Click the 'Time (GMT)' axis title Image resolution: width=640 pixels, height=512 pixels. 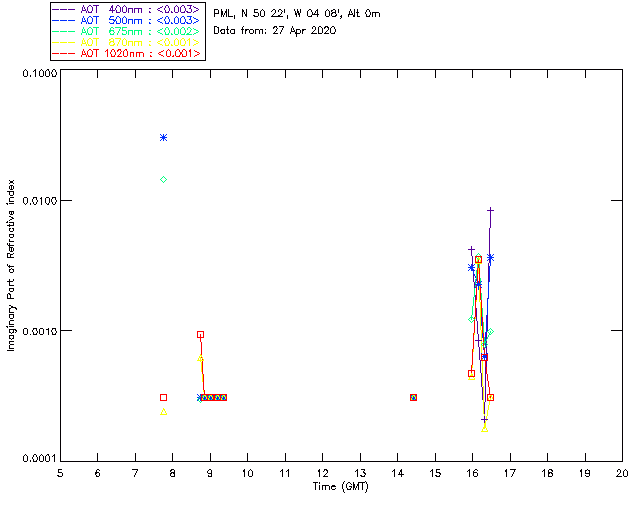(340, 487)
